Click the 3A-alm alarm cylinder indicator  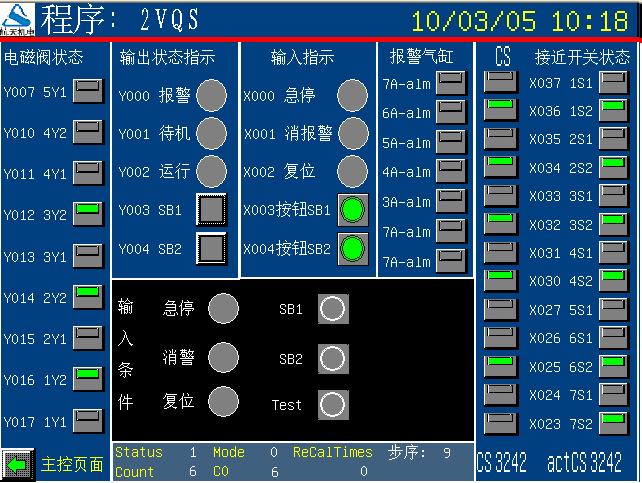[451, 202]
